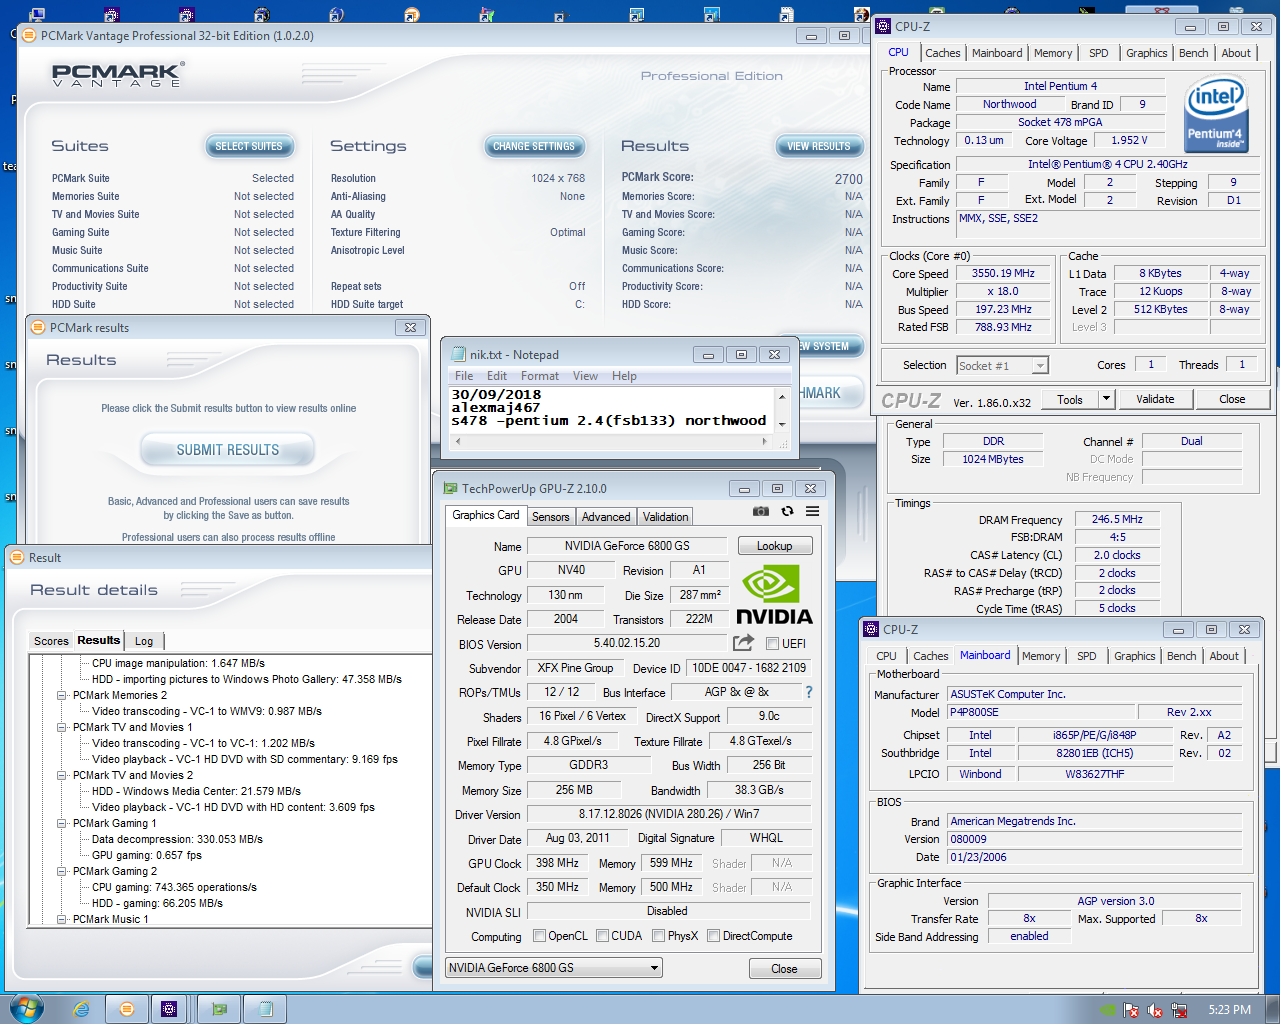
Task: Click the network tray icon
Action: point(1179,1010)
